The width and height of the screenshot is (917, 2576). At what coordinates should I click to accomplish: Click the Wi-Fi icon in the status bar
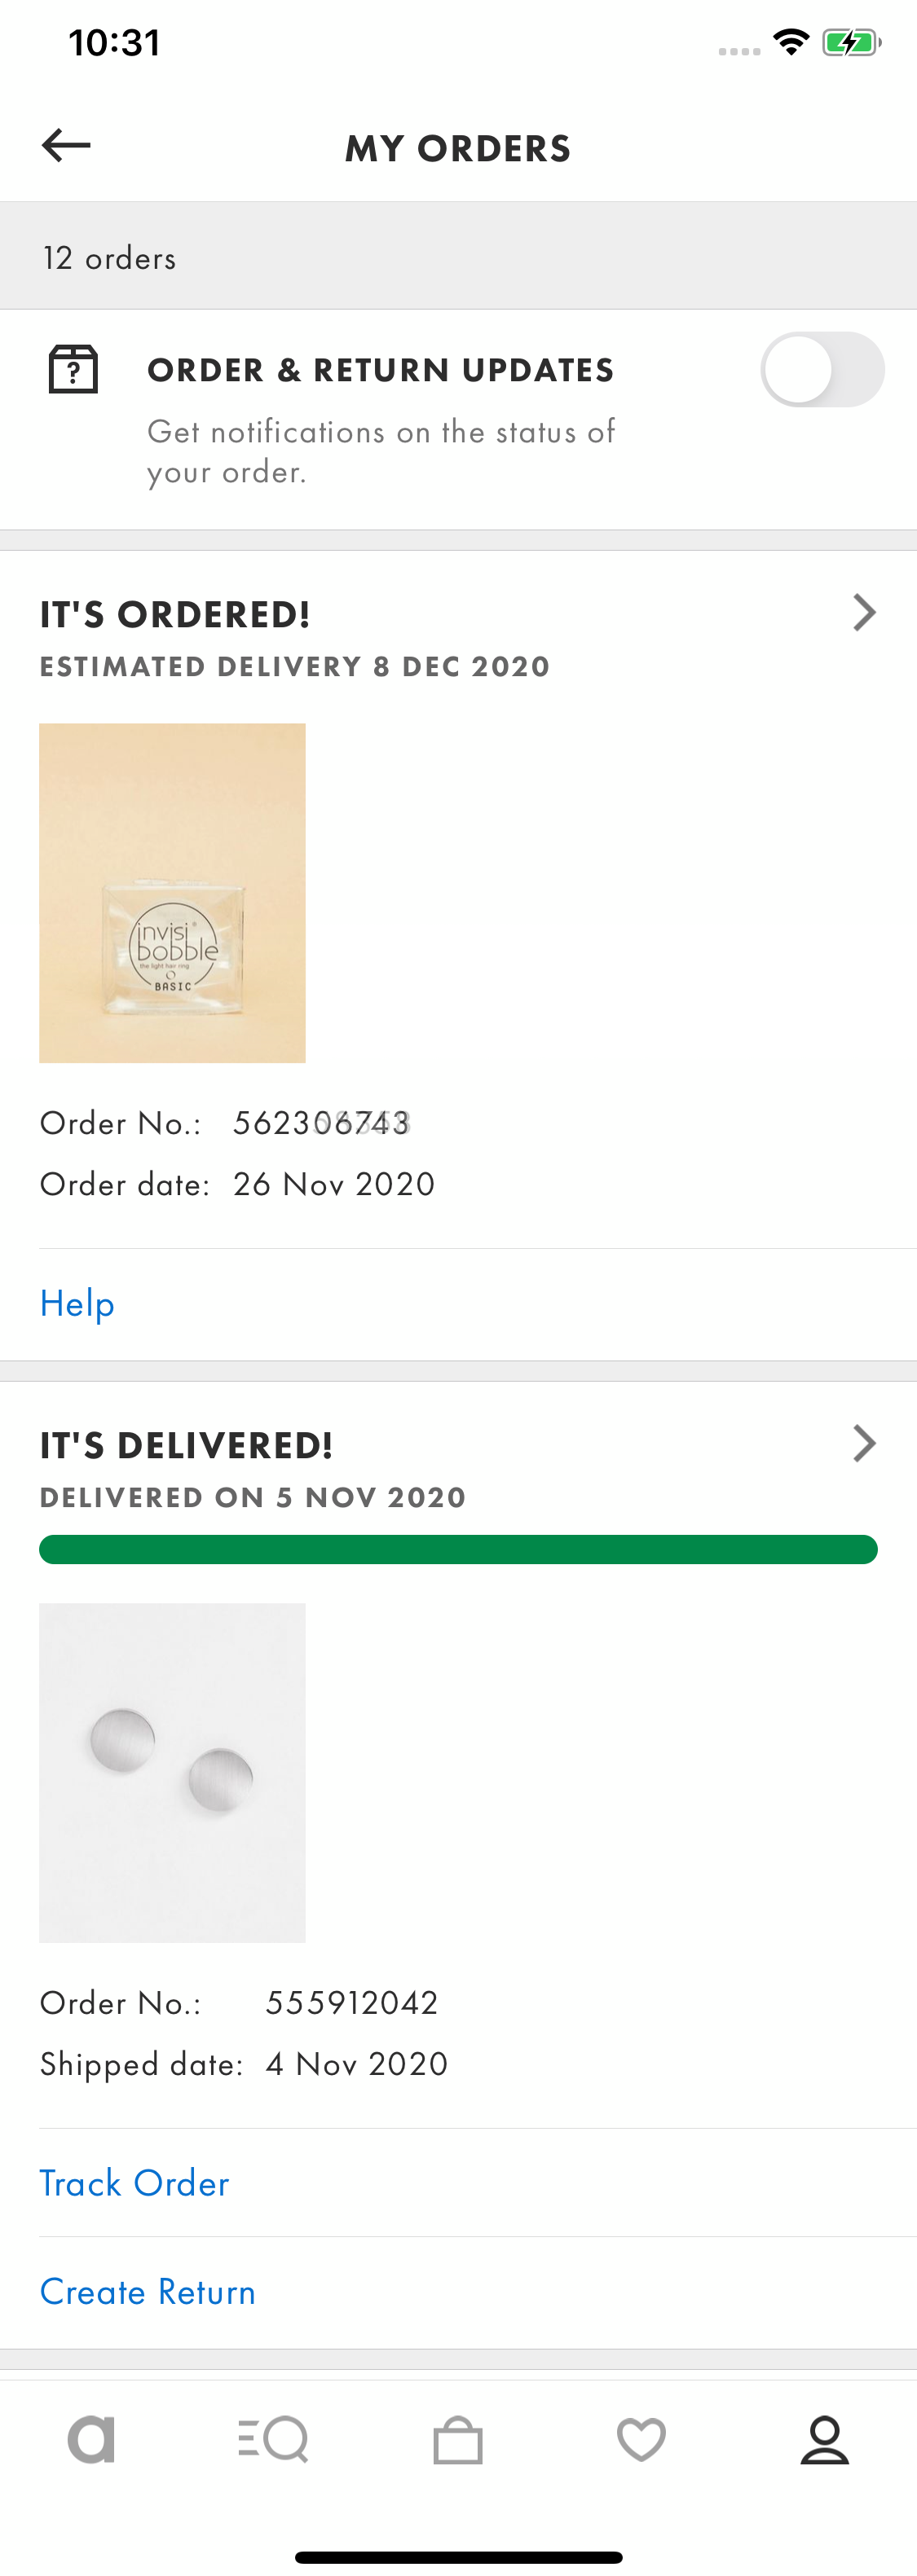[791, 42]
